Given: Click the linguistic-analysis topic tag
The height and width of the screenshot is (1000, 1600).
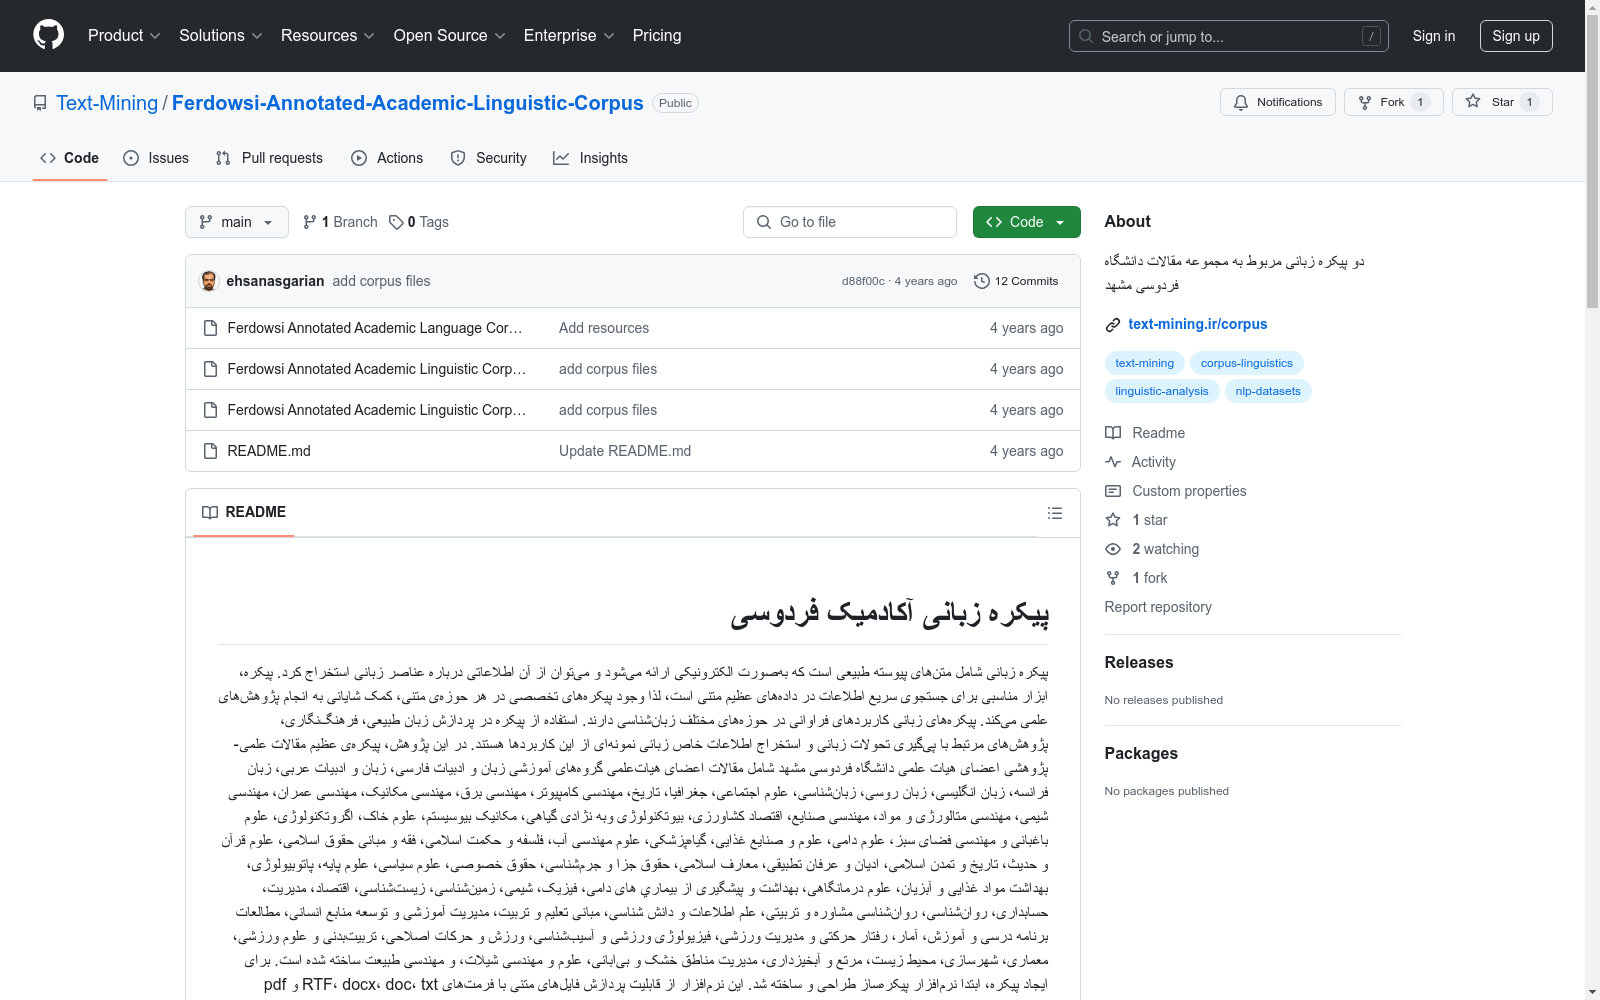Looking at the screenshot, I should coord(1162,391).
